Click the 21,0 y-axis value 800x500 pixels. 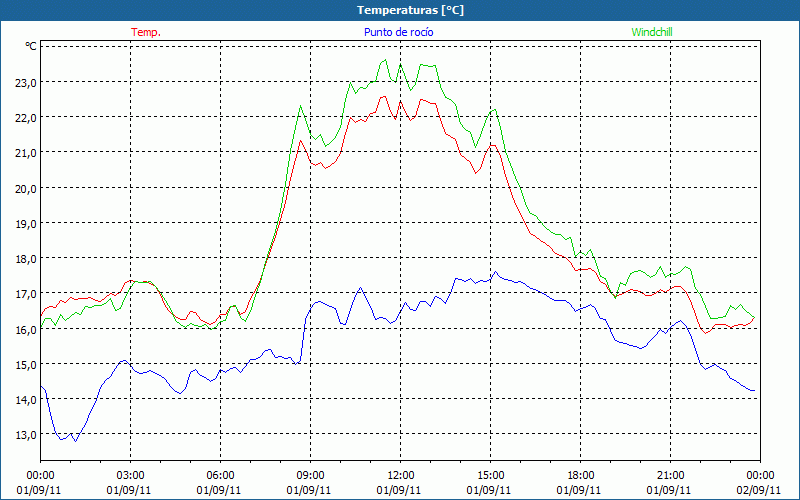point(26,153)
